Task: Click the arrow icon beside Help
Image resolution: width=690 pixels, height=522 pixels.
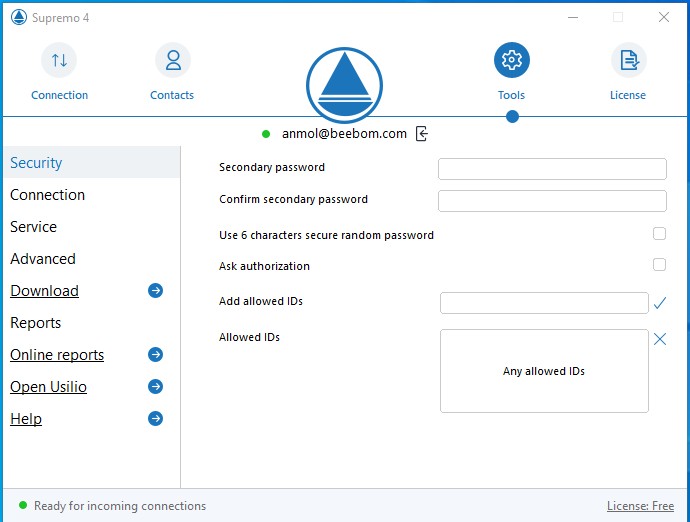Action: pyautogui.click(x=155, y=419)
